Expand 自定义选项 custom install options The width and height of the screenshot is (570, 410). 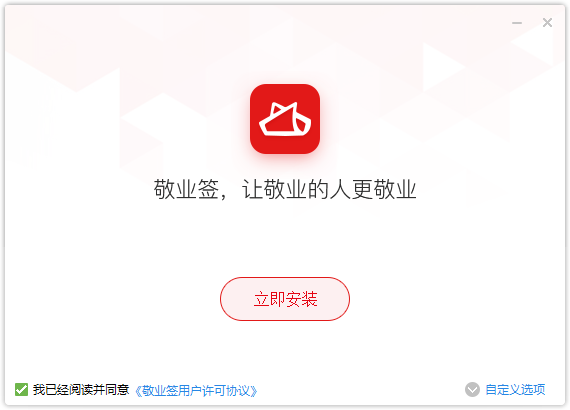[x=515, y=390]
